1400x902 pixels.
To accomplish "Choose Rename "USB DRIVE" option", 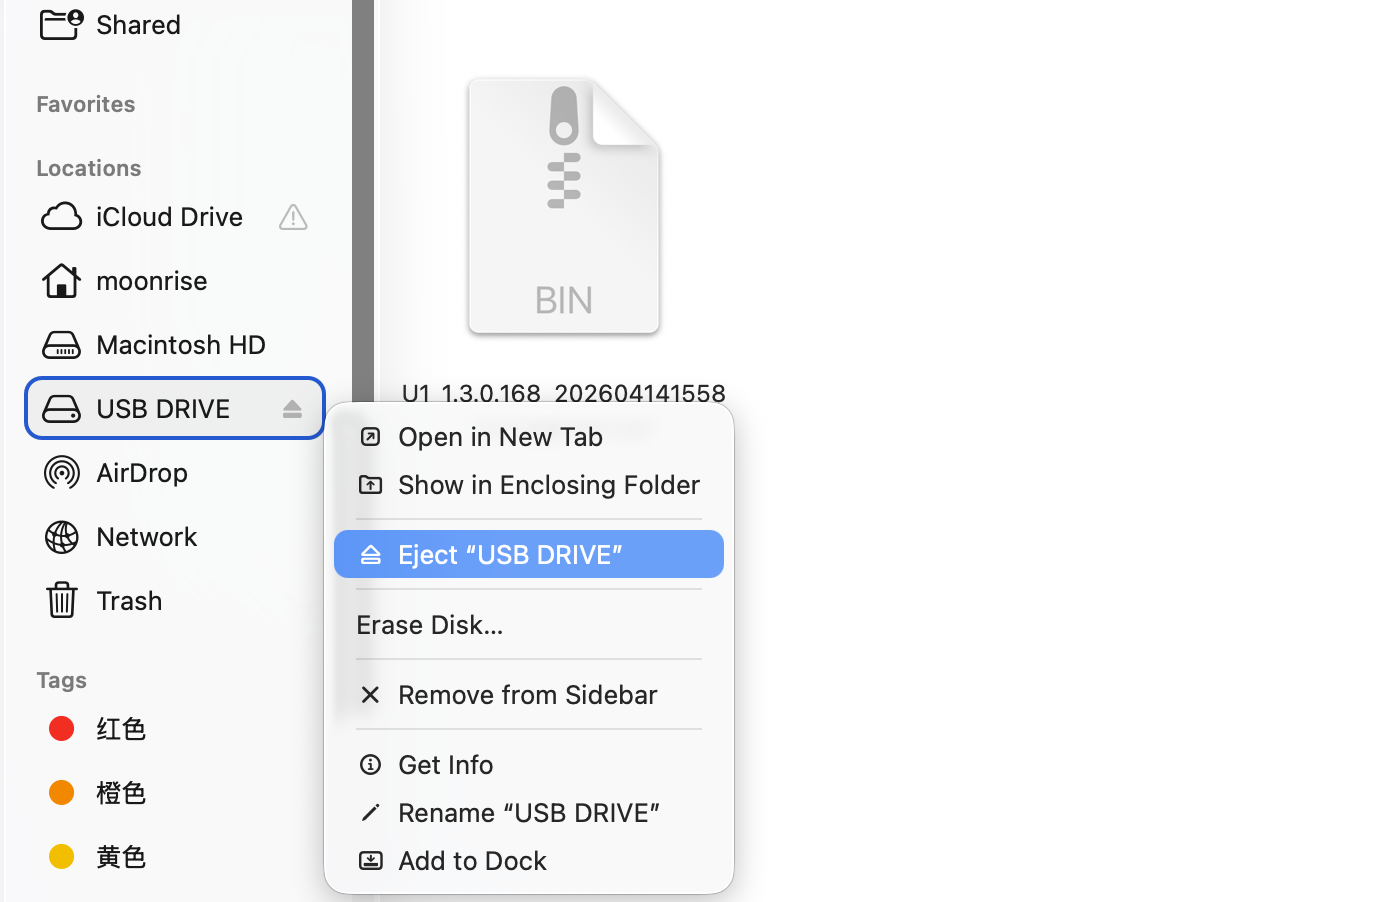I will [528, 813].
